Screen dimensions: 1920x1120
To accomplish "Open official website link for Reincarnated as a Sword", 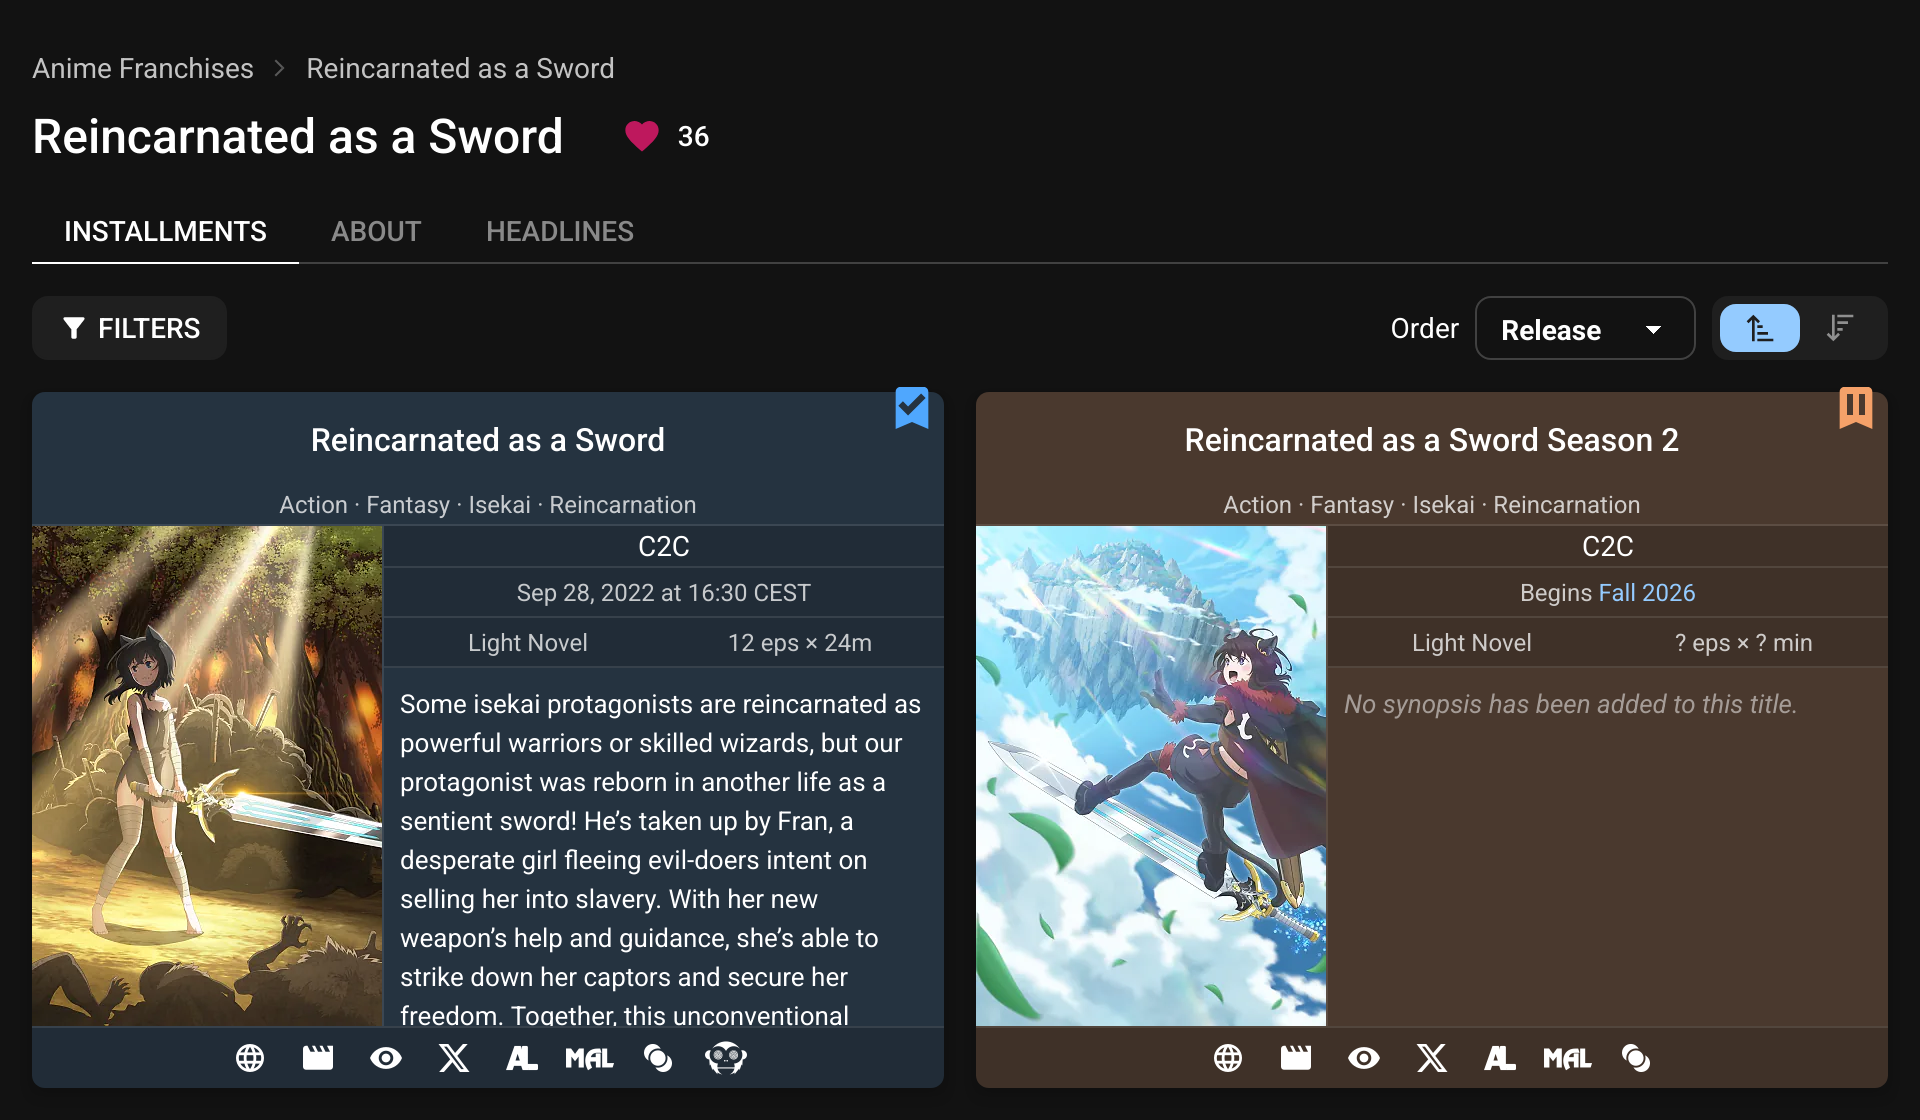I will 250,1058.
